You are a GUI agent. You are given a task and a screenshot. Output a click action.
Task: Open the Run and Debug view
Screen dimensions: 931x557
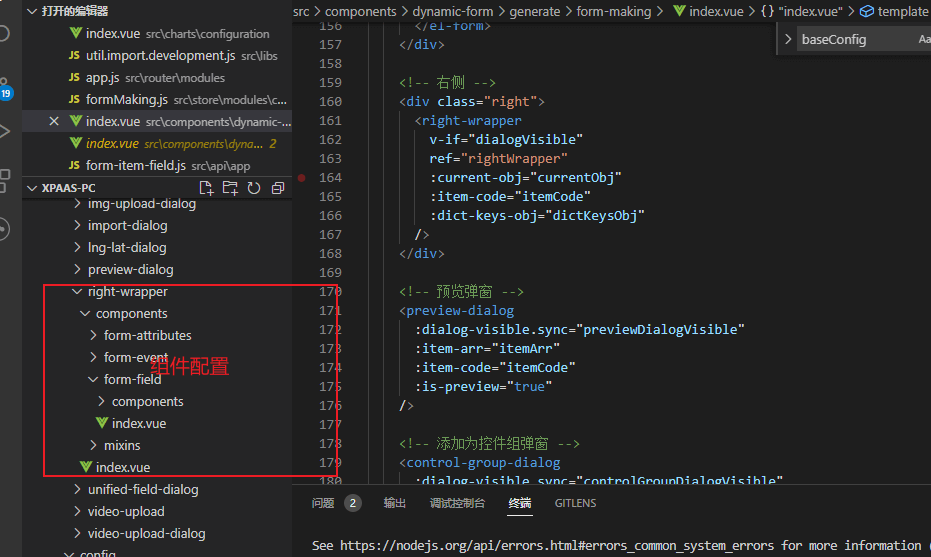click(x=5, y=131)
